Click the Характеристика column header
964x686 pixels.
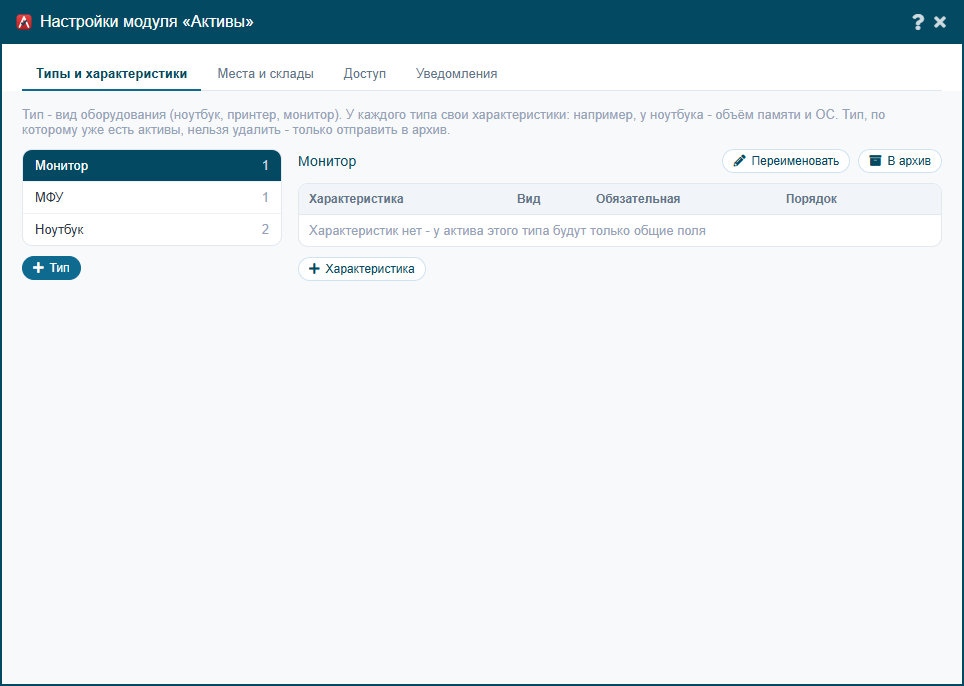pos(356,199)
